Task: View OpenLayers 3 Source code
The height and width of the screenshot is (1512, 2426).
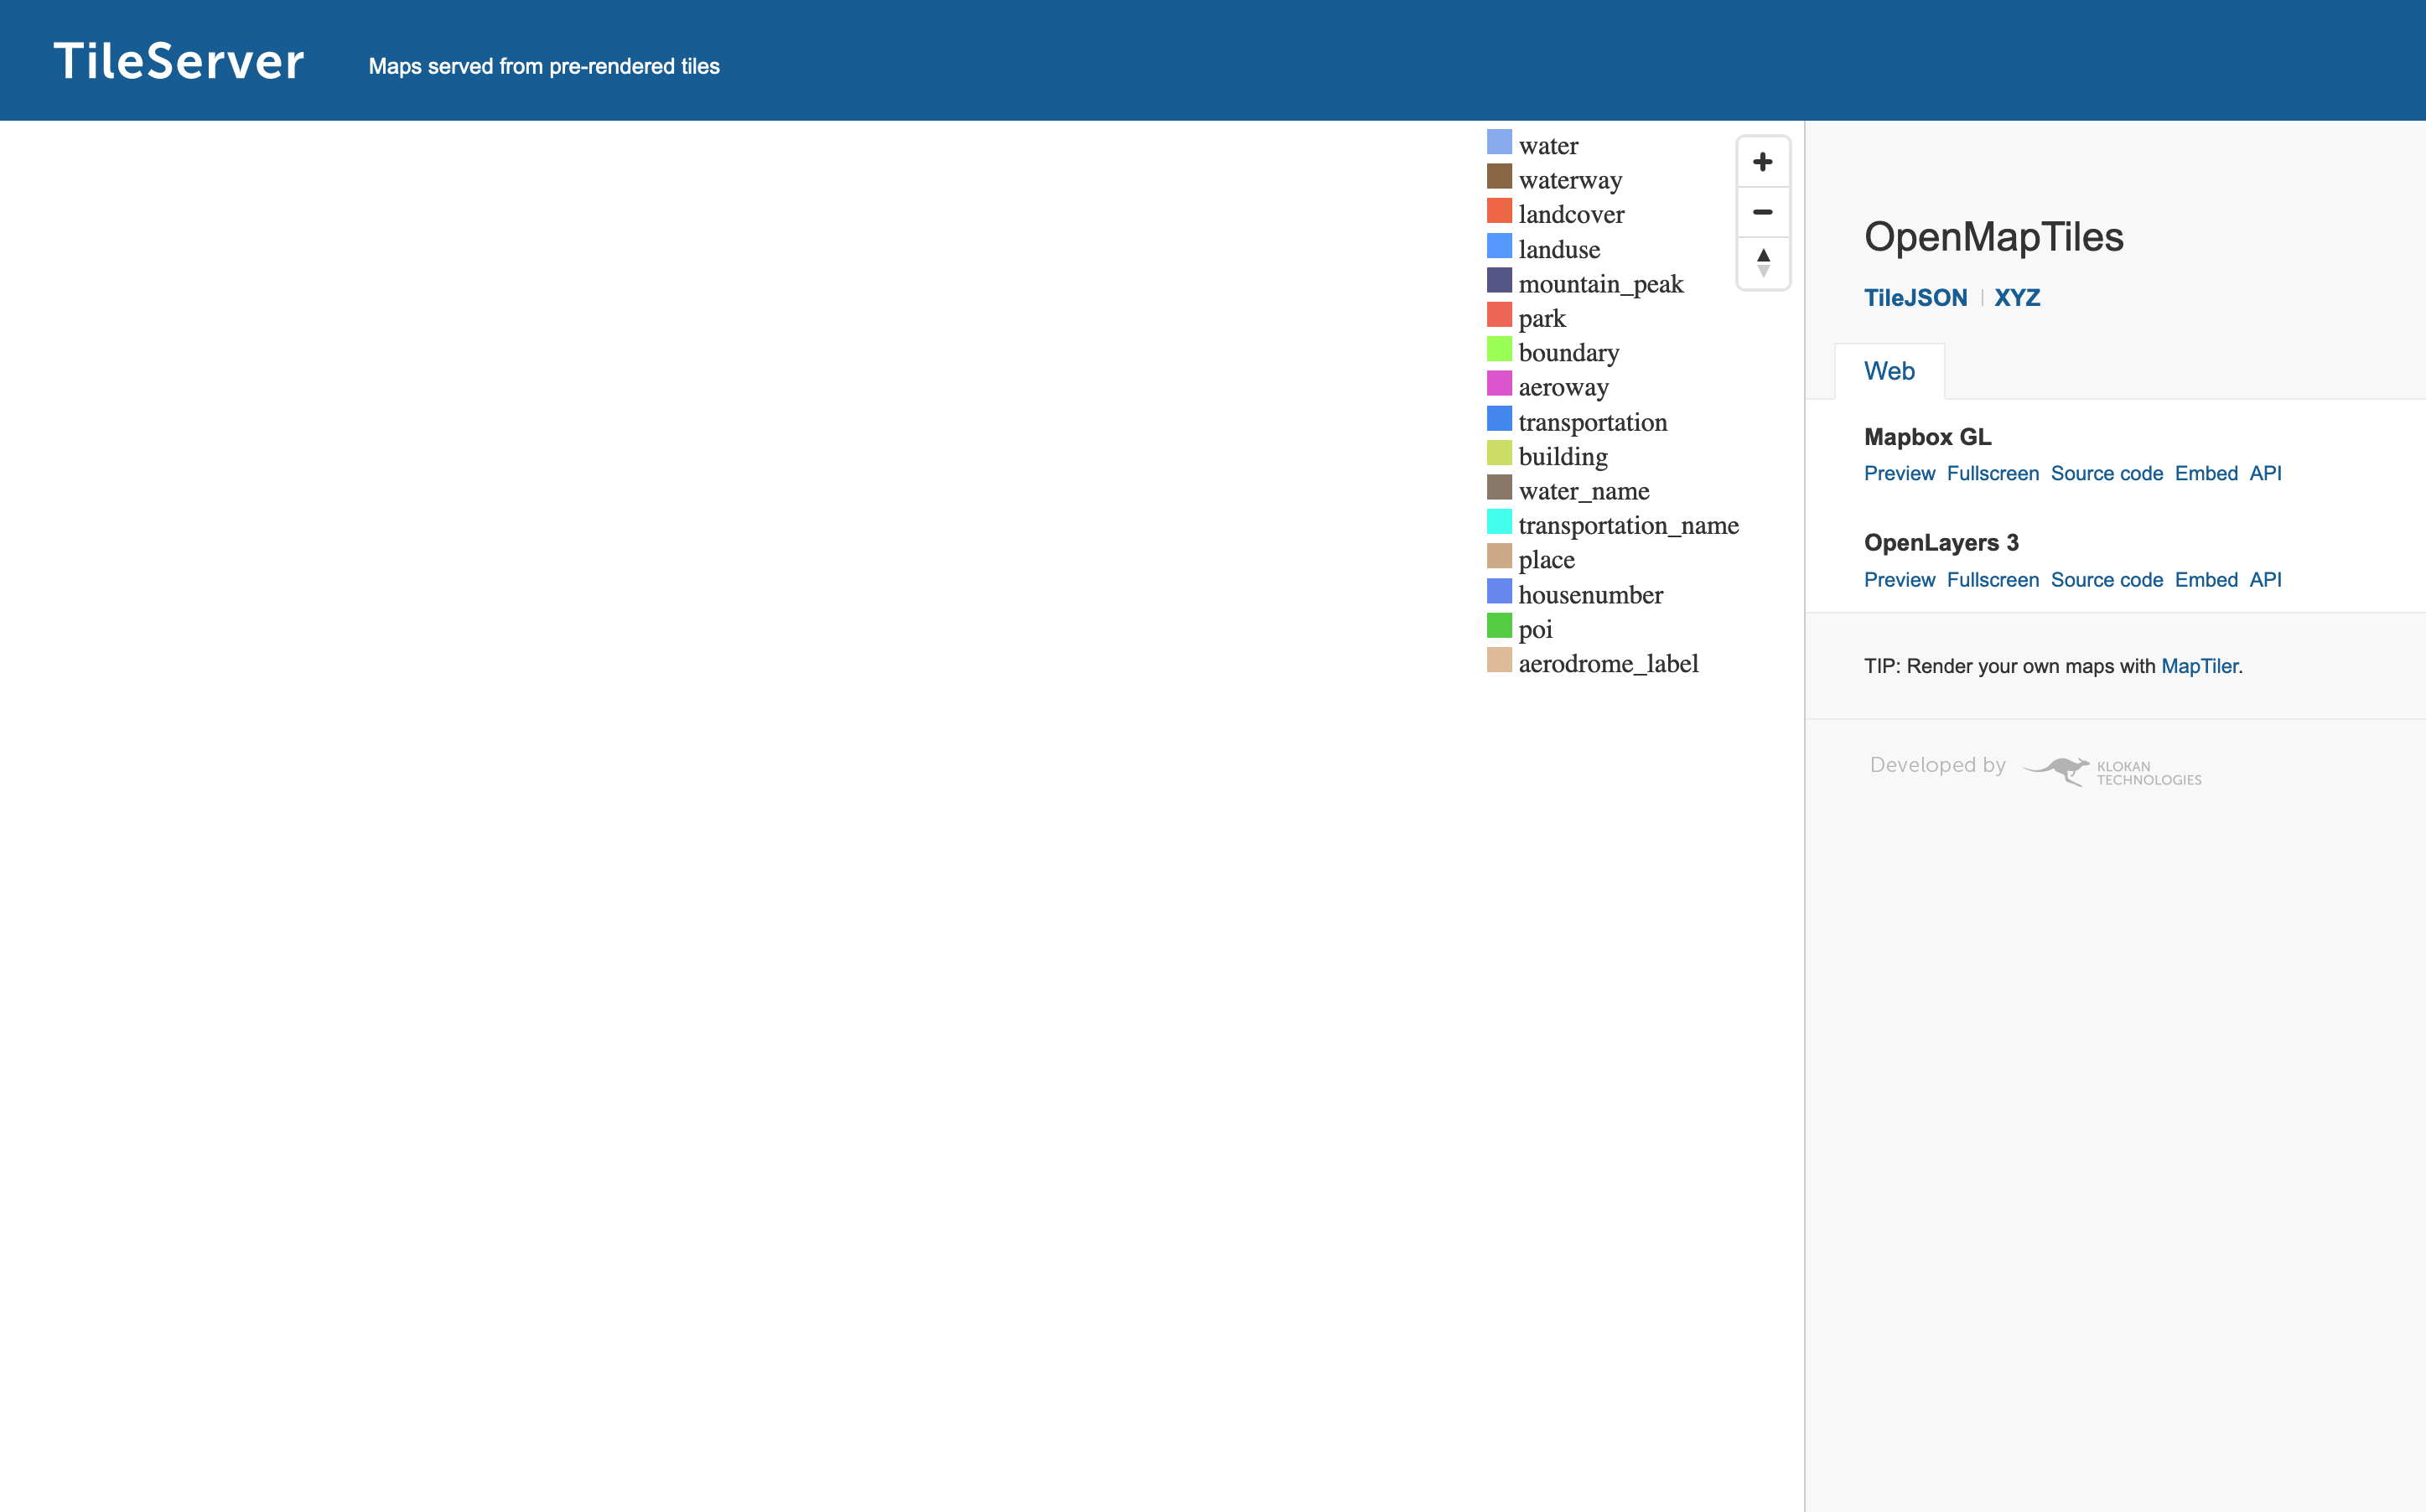Action: coord(2106,580)
